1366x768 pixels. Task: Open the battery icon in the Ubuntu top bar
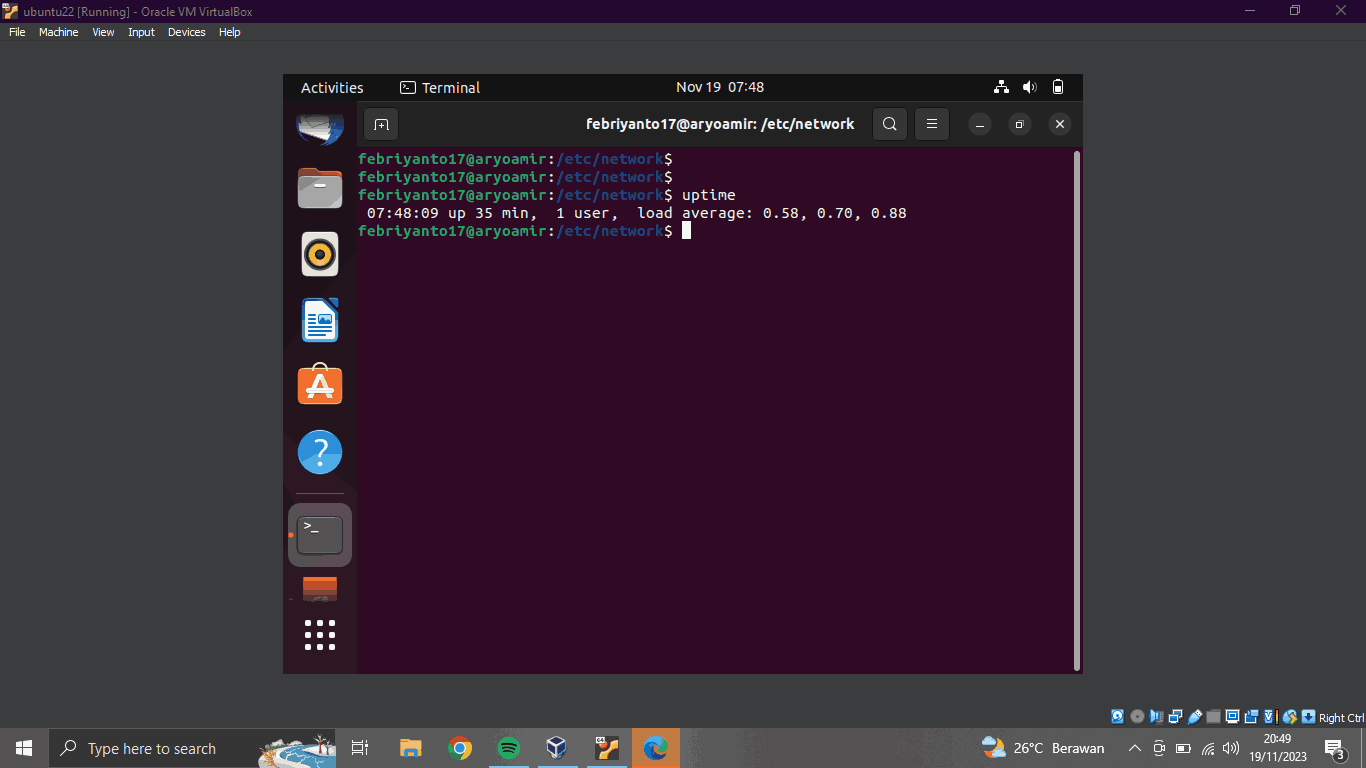[x=1058, y=87]
